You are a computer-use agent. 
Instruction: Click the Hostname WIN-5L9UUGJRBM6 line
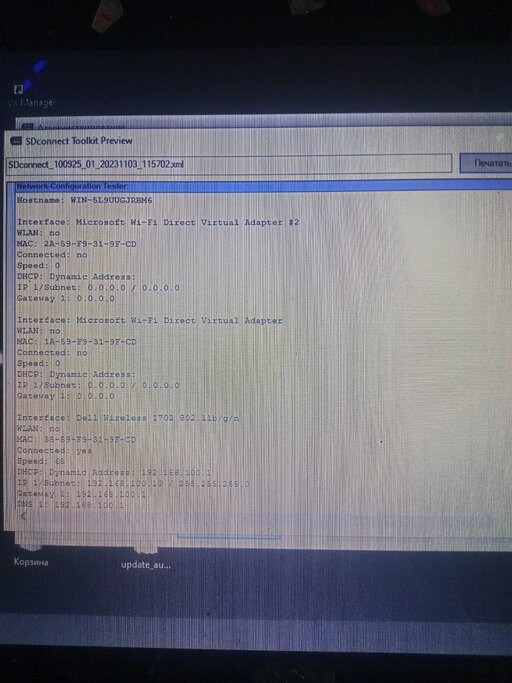point(85,200)
